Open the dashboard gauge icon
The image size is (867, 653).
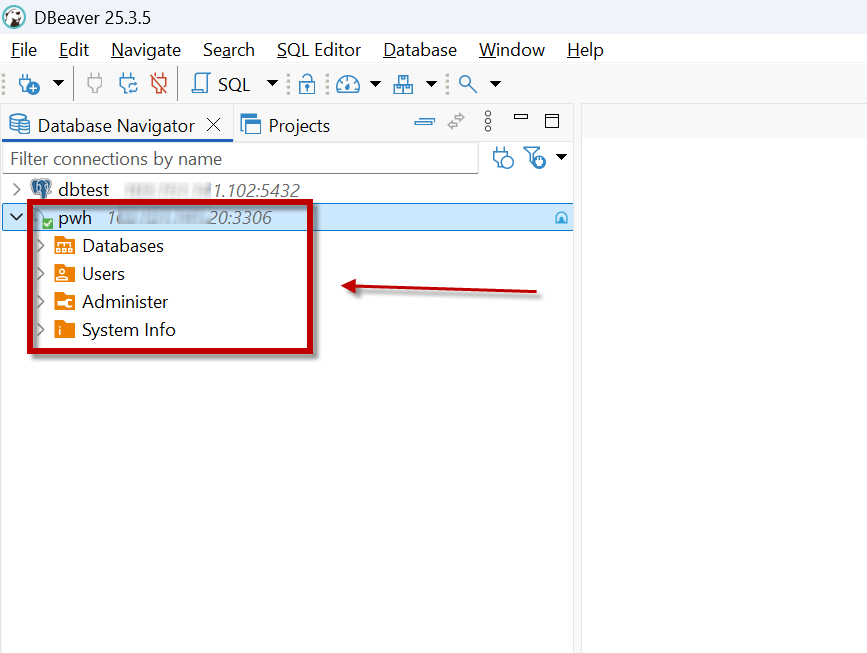coord(347,85)
